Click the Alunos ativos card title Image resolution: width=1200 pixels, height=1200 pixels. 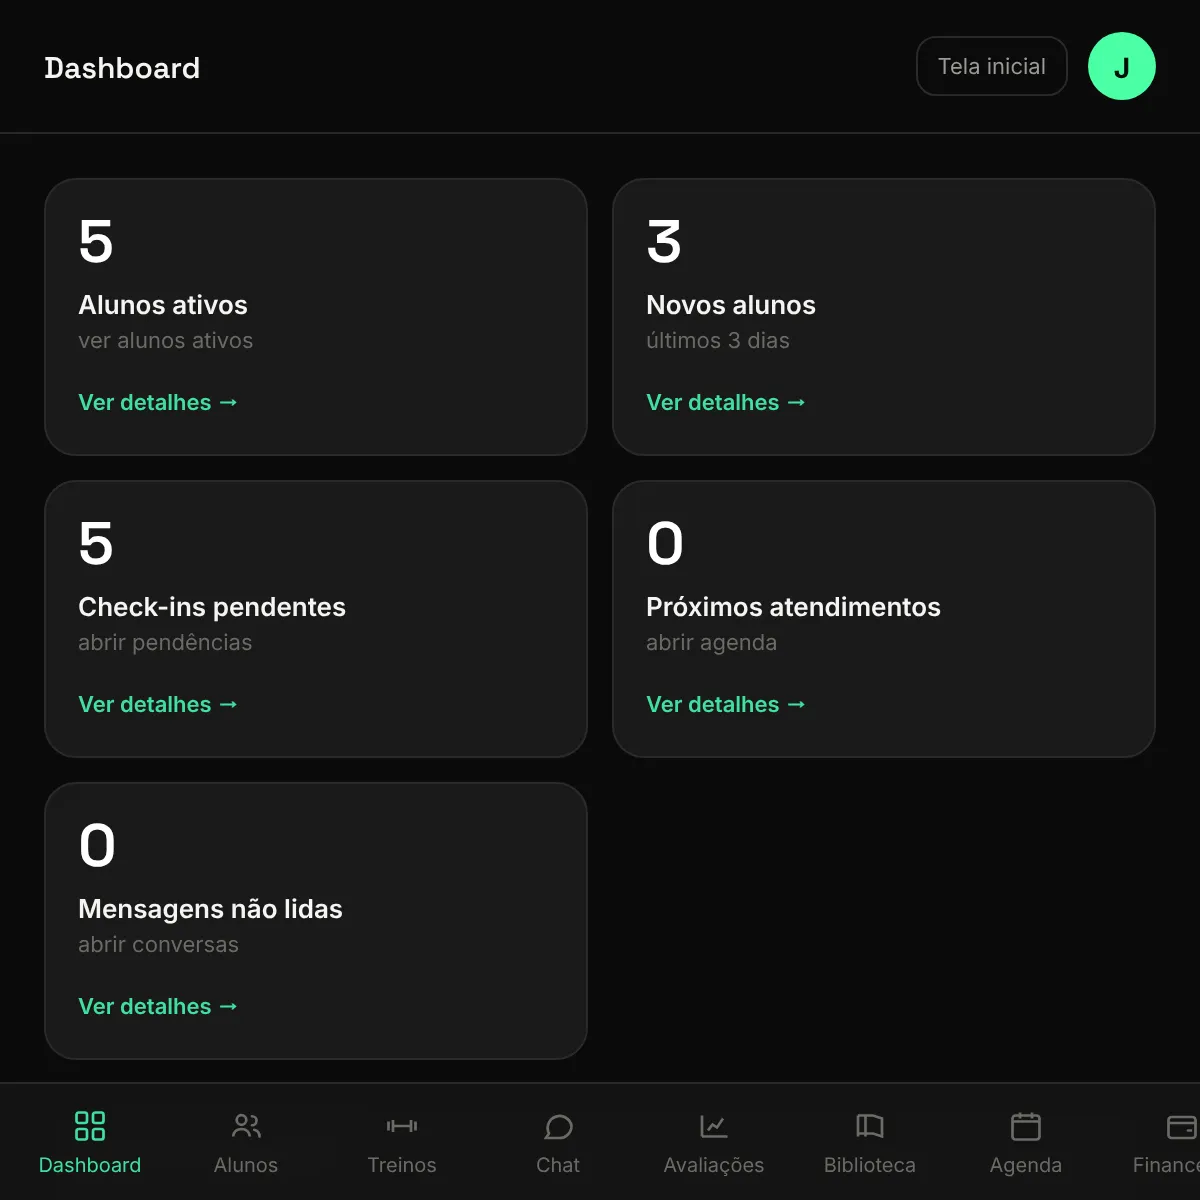click(x=163, y=305)
